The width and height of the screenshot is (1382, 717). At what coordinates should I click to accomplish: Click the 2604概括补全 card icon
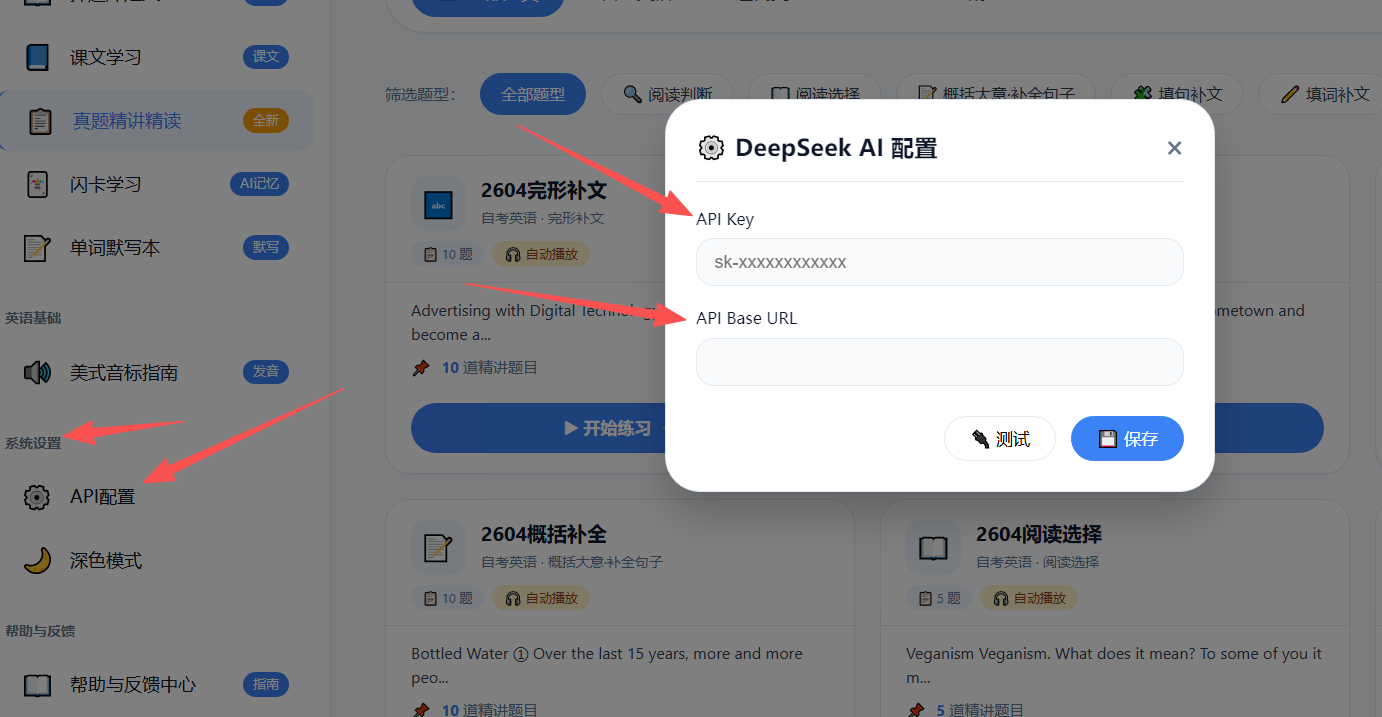pos(438,547)
